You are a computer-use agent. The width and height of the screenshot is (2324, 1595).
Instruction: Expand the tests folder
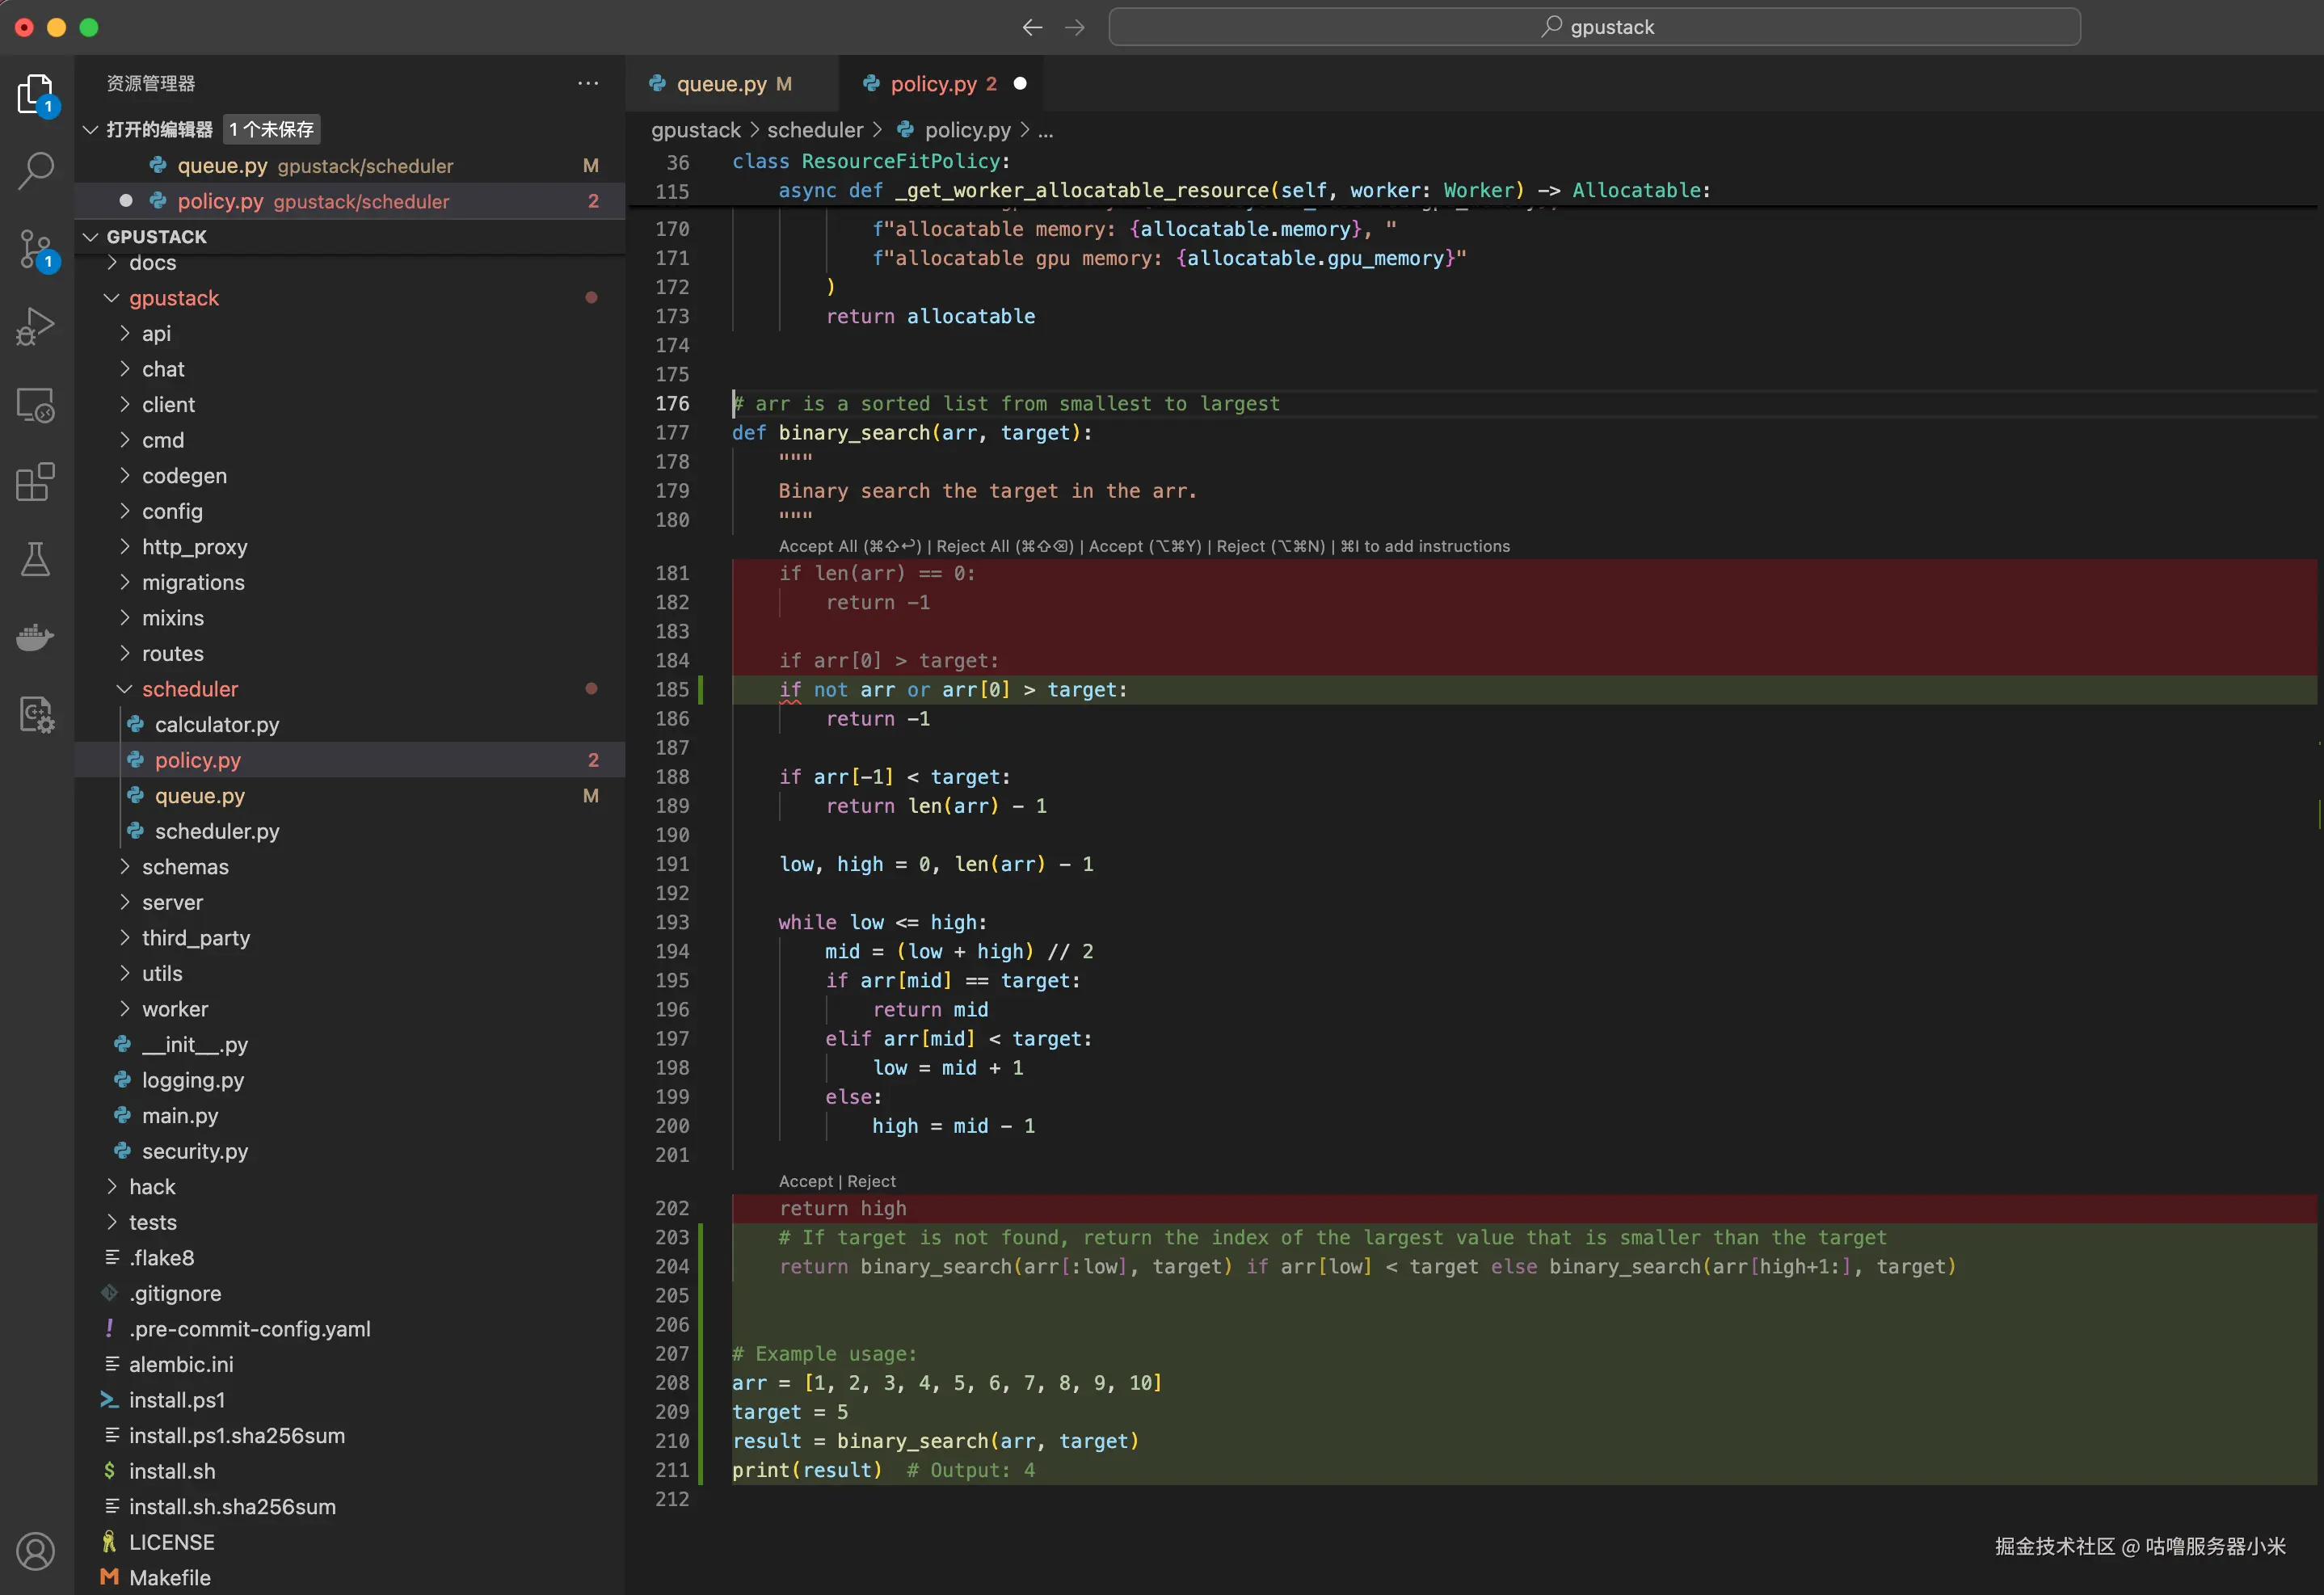click(152, 1222)
